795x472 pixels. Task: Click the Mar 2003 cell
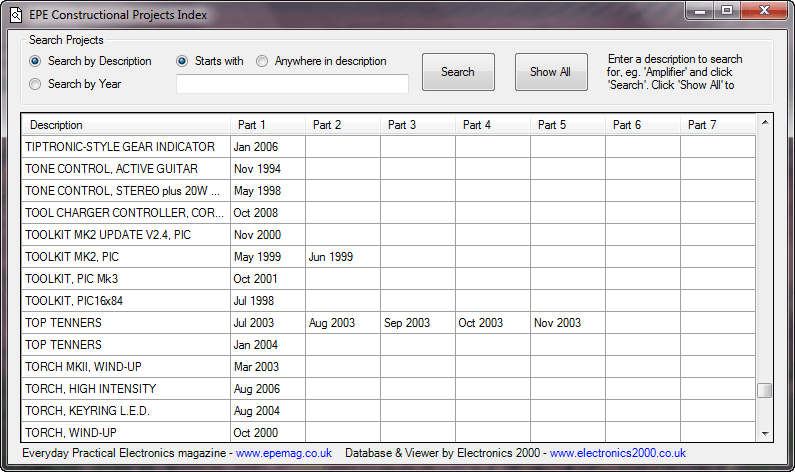click(x=268, y=367)
